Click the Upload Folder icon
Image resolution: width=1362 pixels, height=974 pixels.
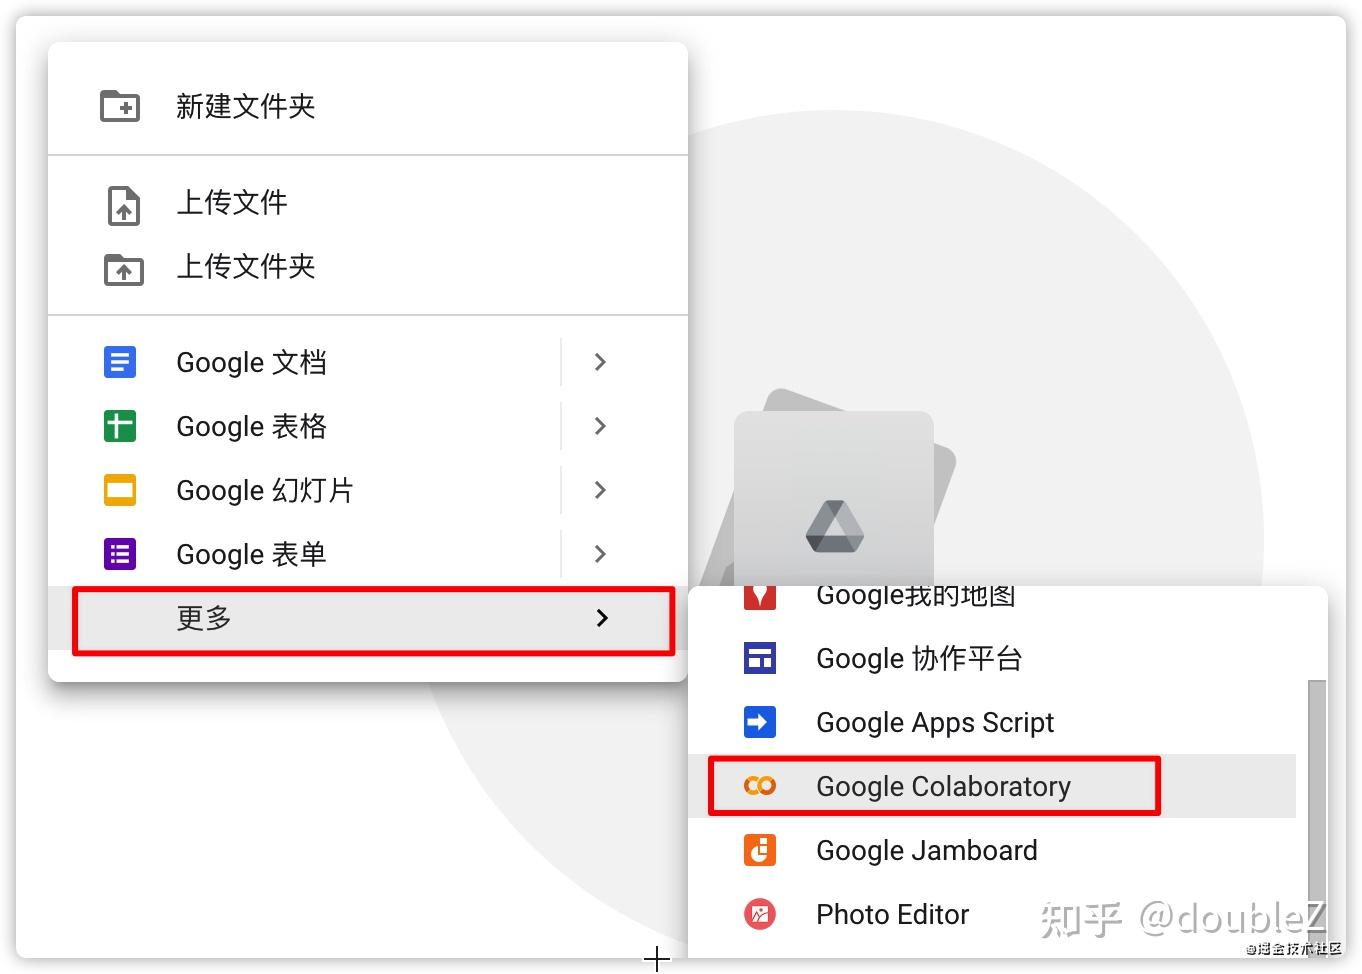(122, 268)
